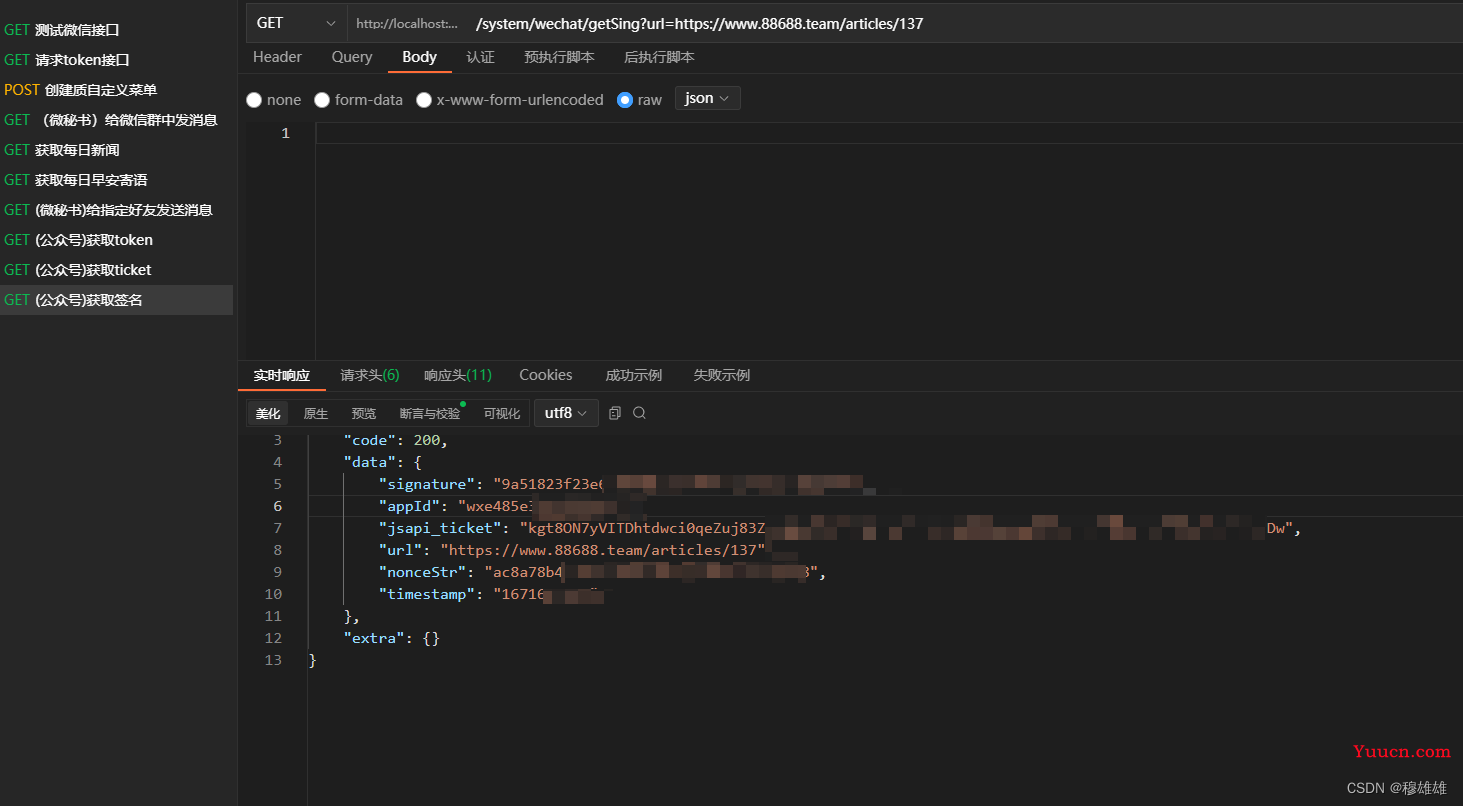Open the 请求头(6) tab
This screenshot has width=1463, height=806.
coord(370,376)
